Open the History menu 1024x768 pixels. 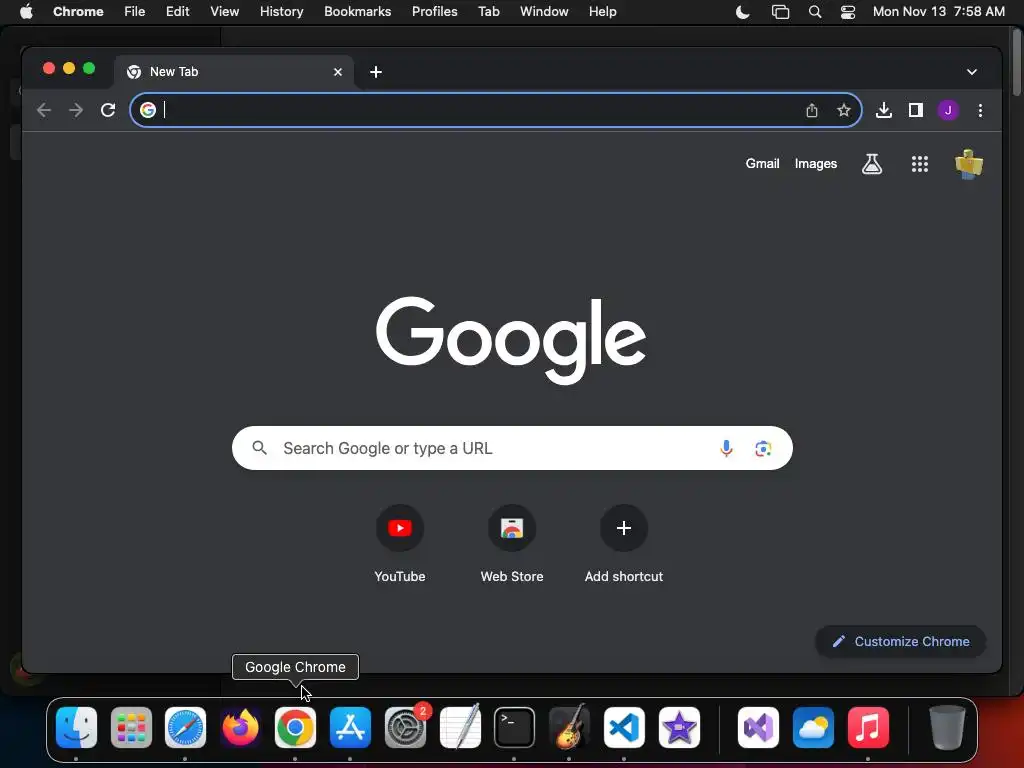tap(281, 12)
